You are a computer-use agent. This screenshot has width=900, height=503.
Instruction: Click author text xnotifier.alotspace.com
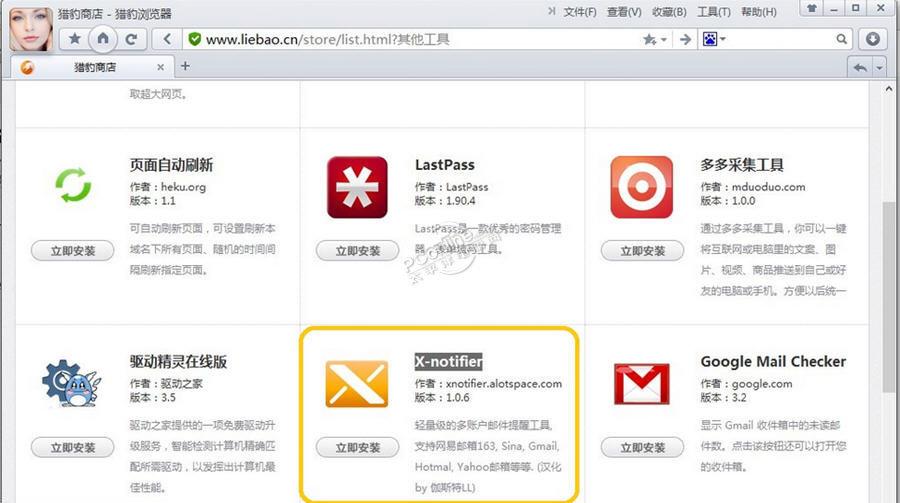504,384
